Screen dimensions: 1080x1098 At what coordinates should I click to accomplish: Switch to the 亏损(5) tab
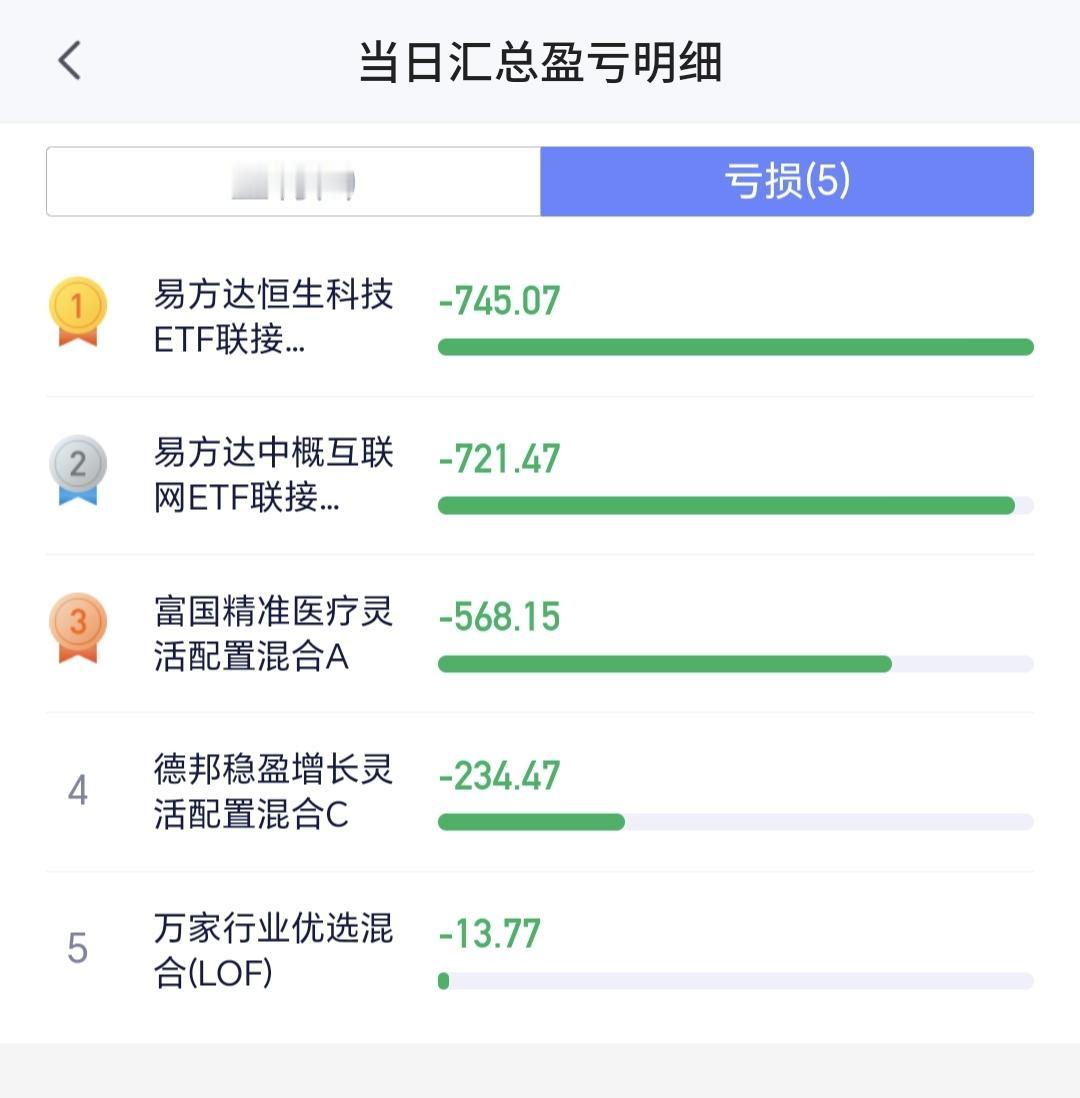click(787, 181)
